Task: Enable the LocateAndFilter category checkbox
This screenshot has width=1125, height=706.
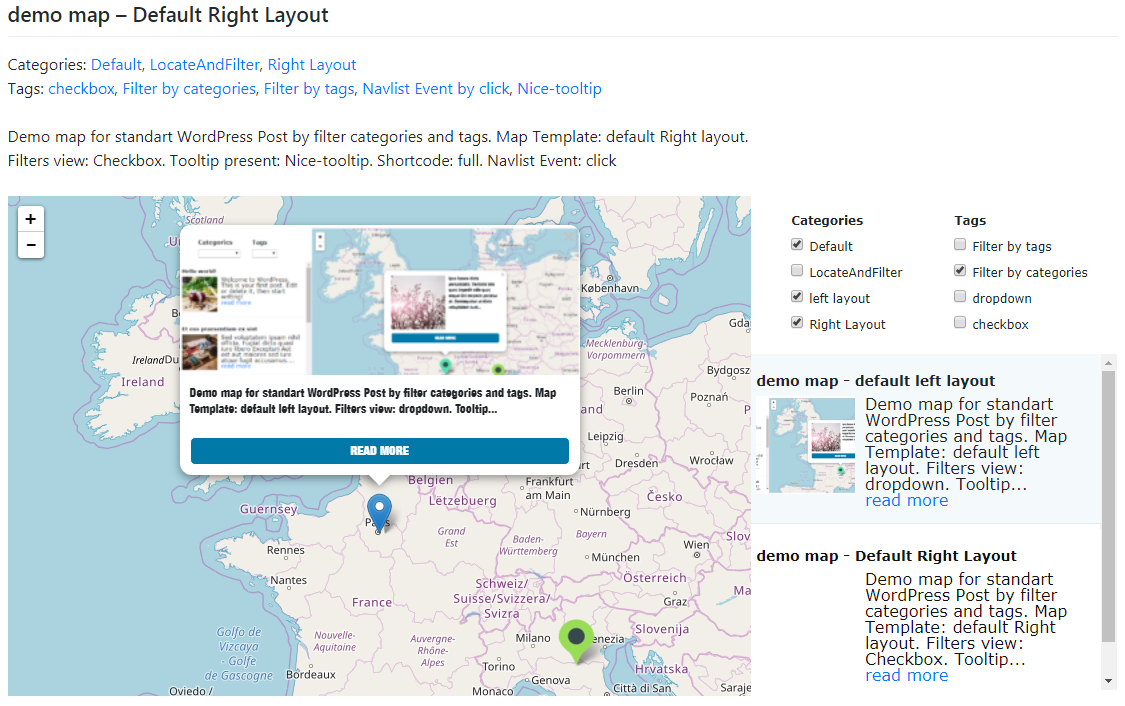Action: (797, 271)
